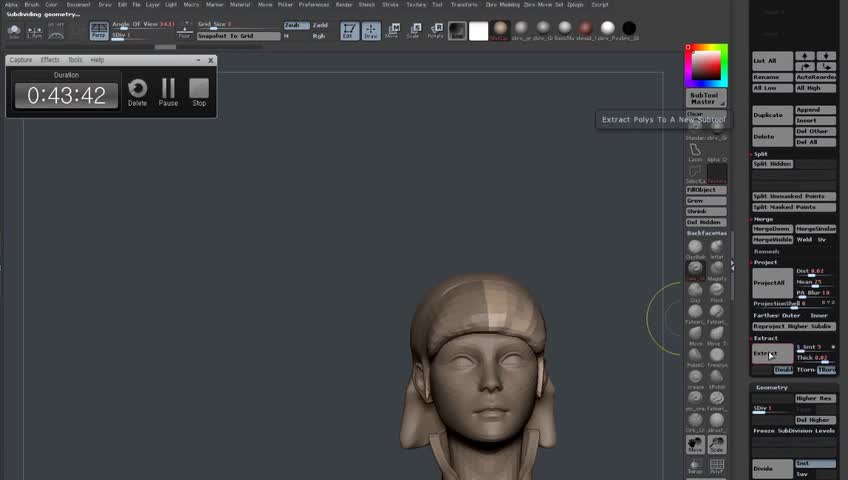Open the Capture menu in recorder window
848x480 pixels.
point(21,60)
